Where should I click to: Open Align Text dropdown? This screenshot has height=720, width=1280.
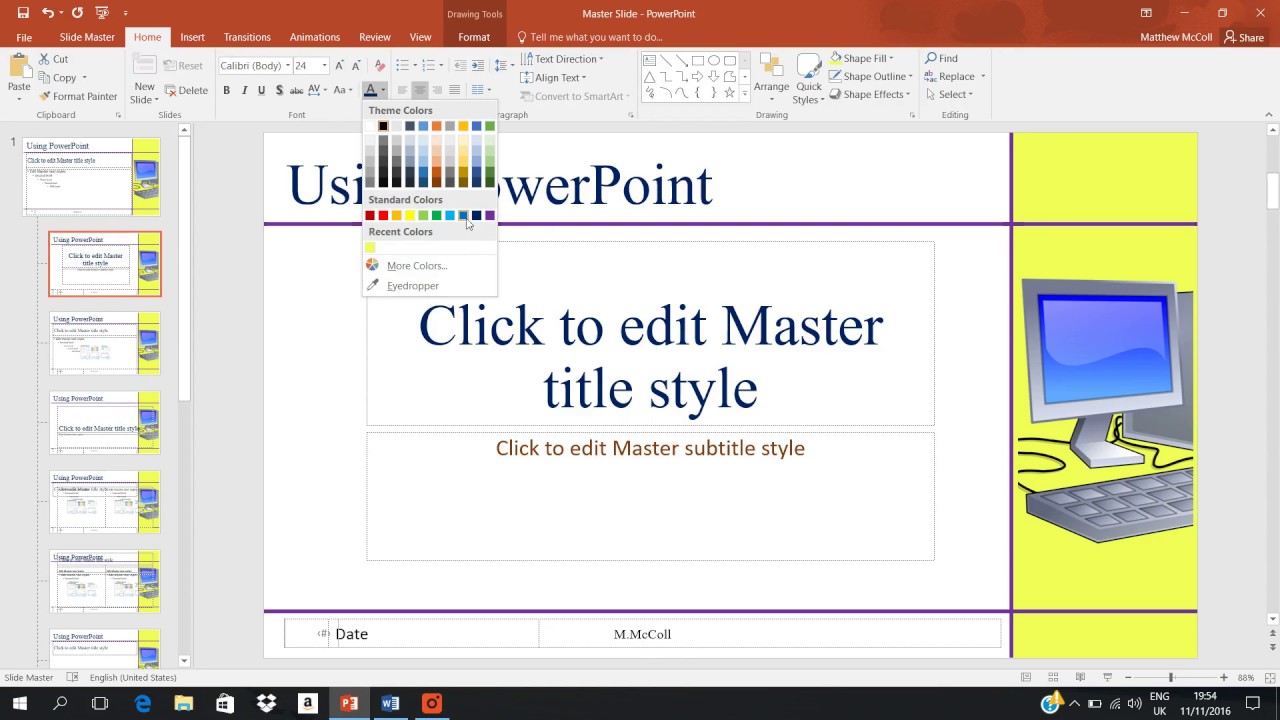click(x=552, y=77)
